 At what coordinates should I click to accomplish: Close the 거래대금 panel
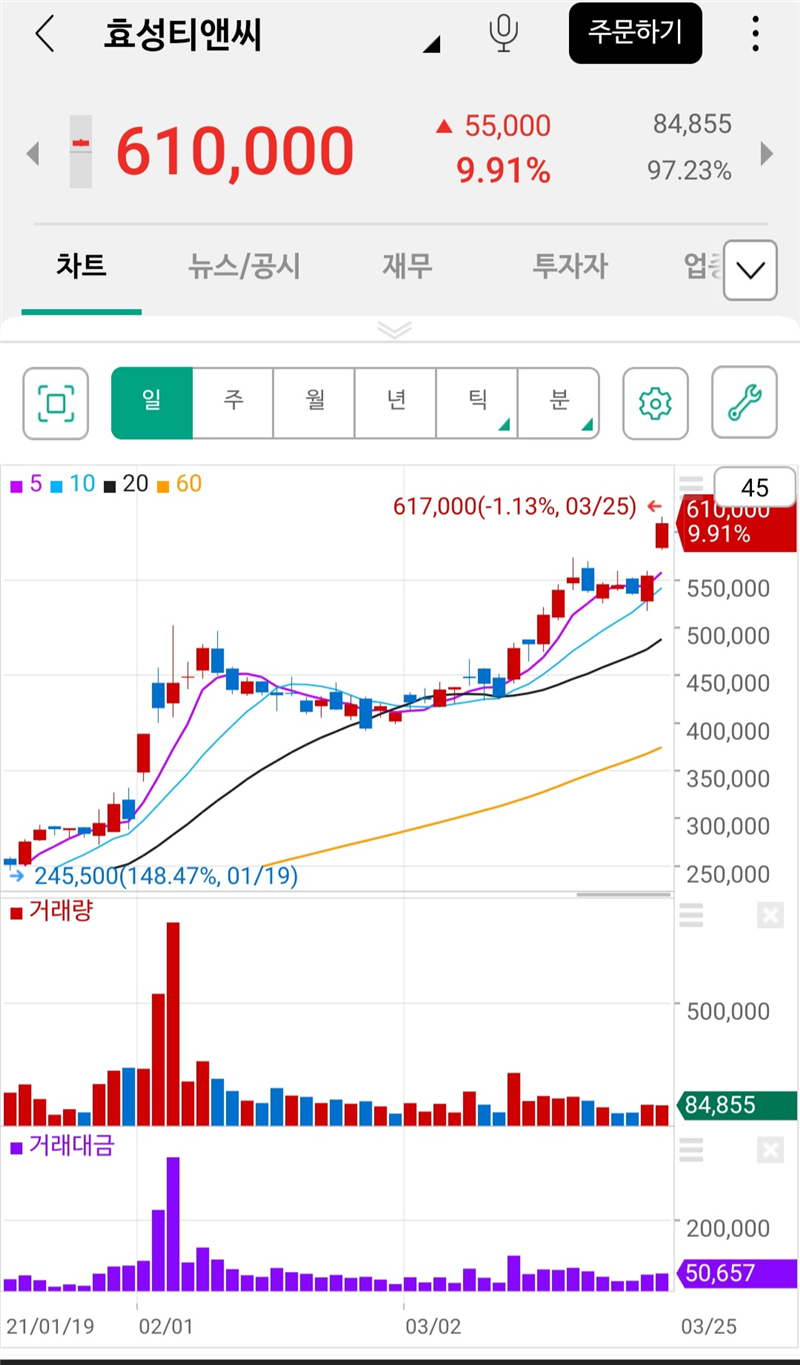coord(770,1150)
